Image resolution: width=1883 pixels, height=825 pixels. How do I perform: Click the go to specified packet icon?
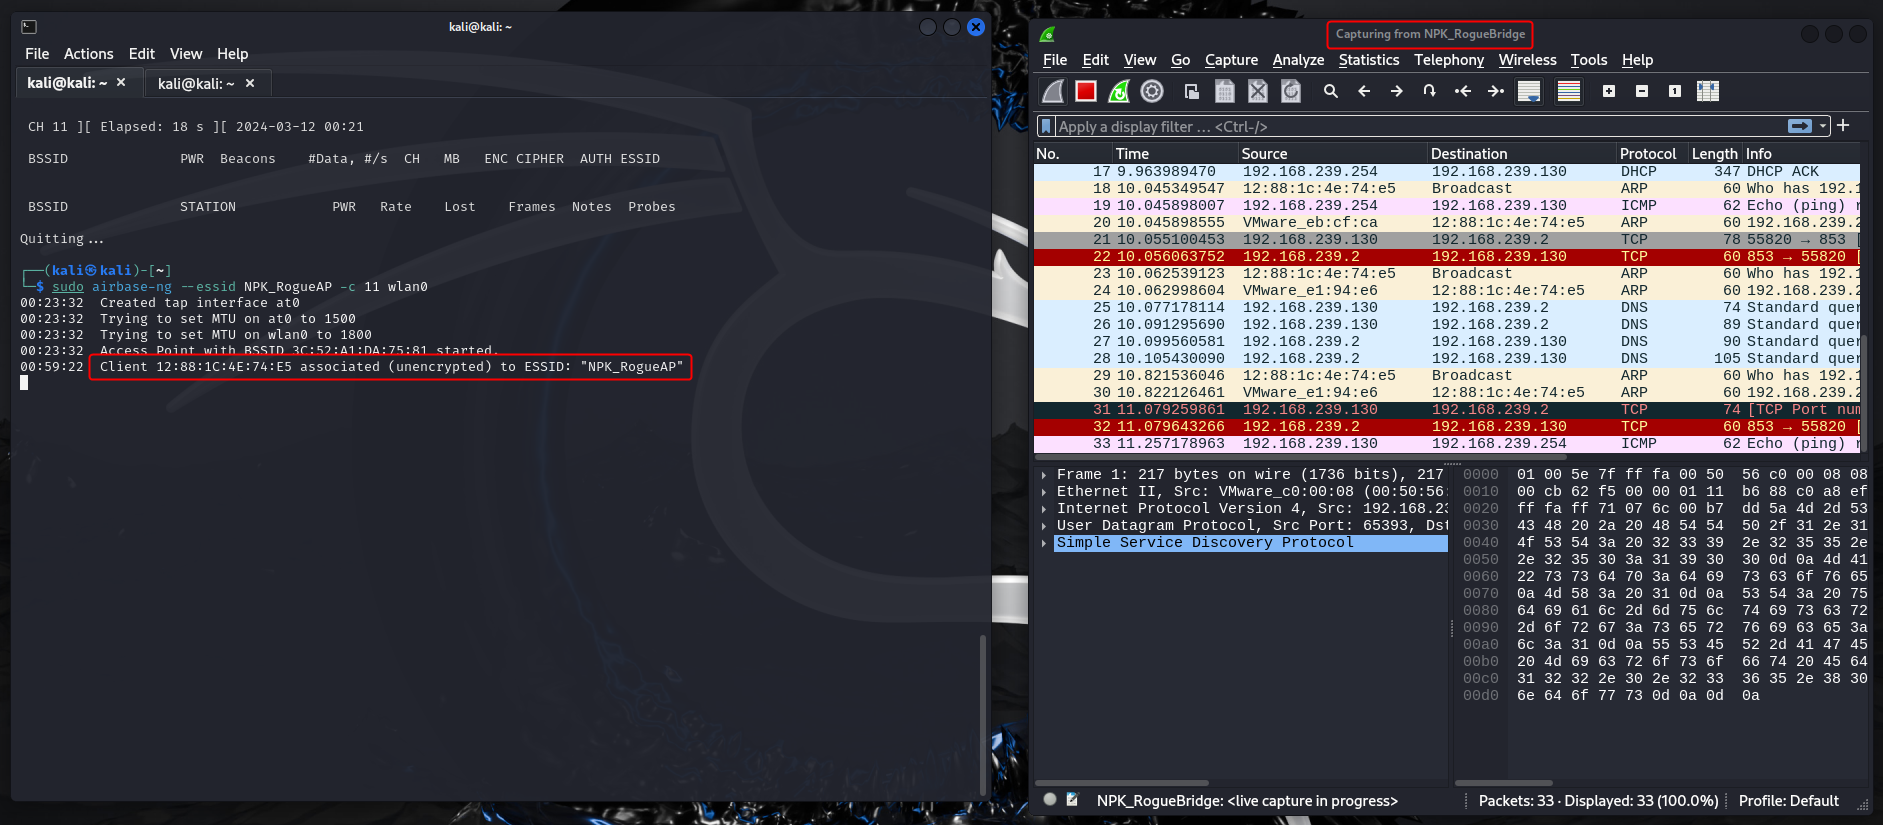pyautogui.click(x=1430, y=91)
